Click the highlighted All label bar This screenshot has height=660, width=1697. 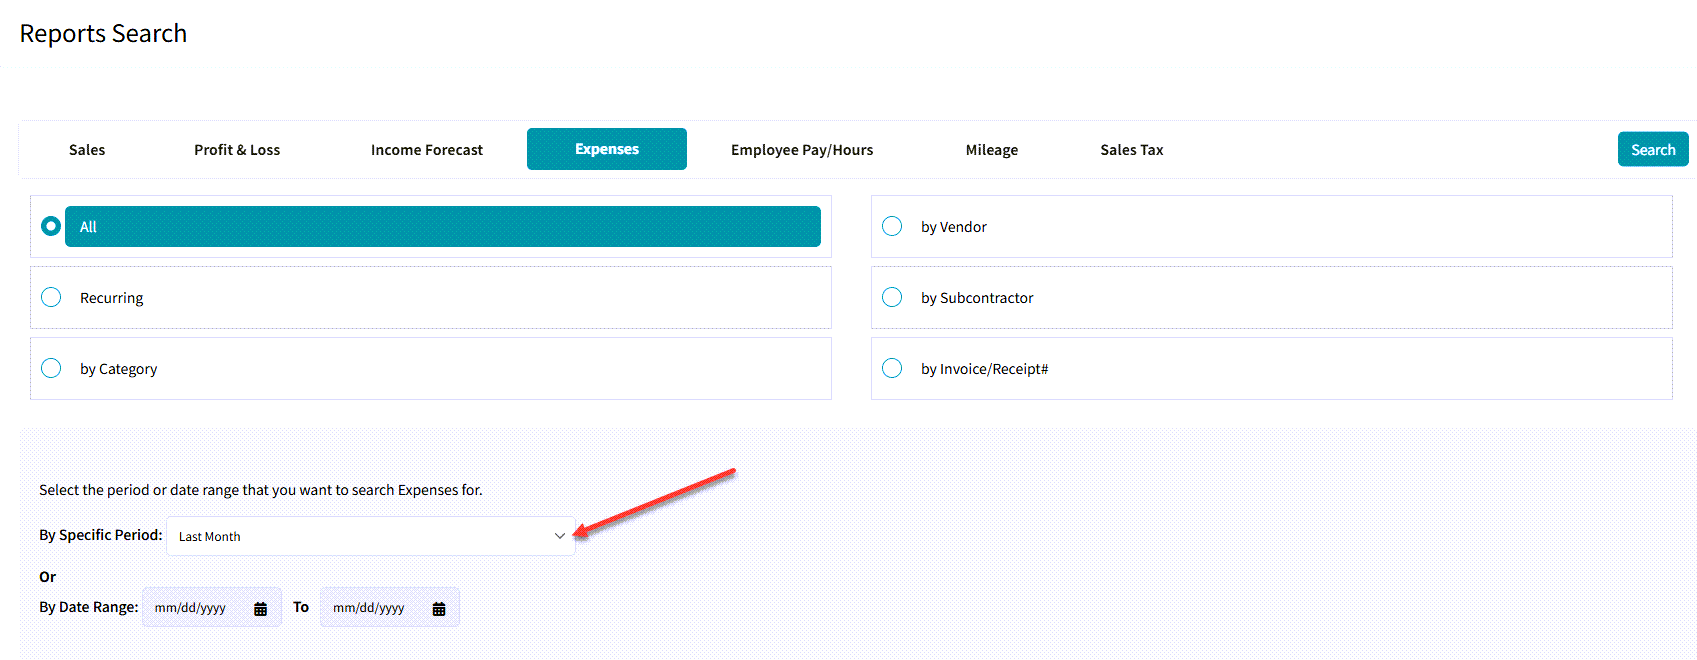443,226
